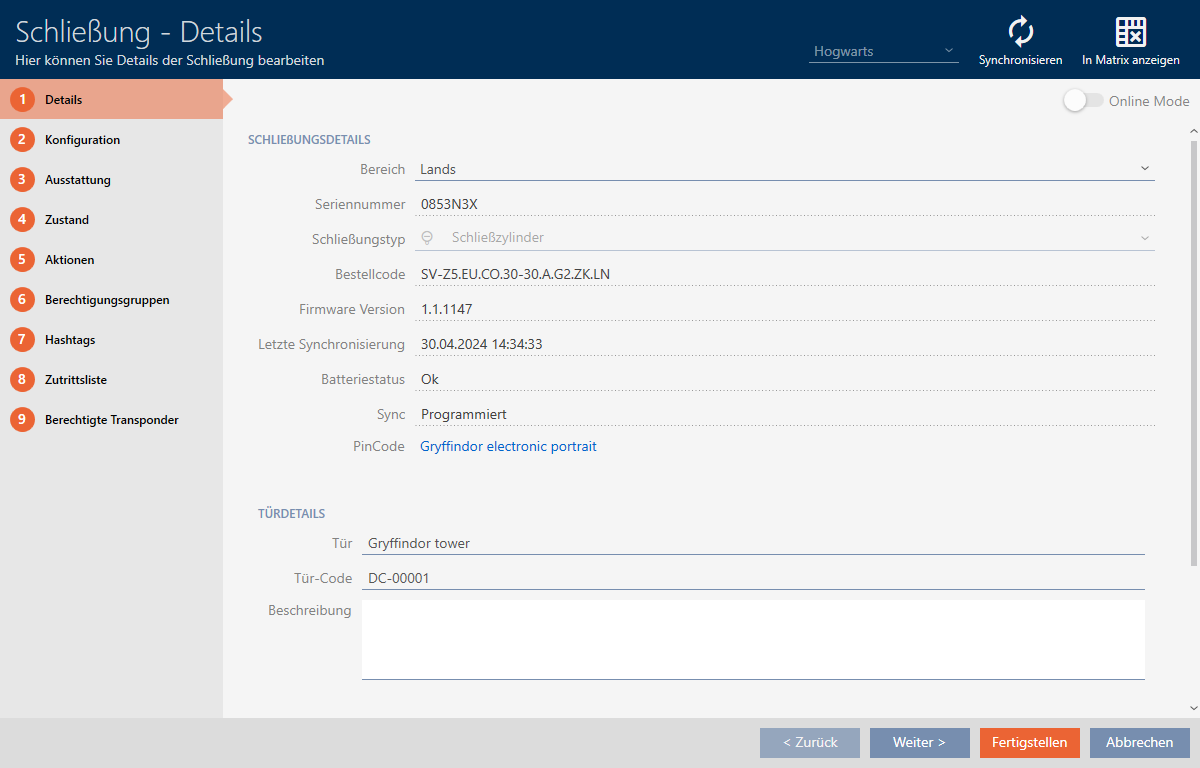Open the Schließungstyp dropdown arrow

coord(1144,238)
